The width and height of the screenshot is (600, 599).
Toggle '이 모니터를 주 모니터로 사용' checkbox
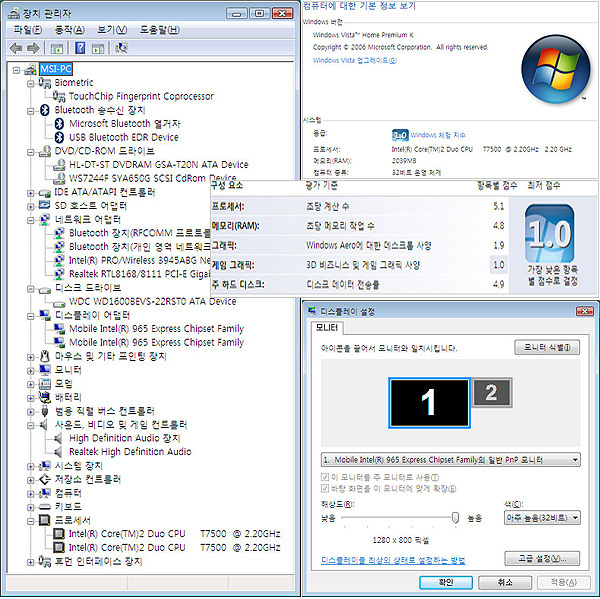coord(325,477)
